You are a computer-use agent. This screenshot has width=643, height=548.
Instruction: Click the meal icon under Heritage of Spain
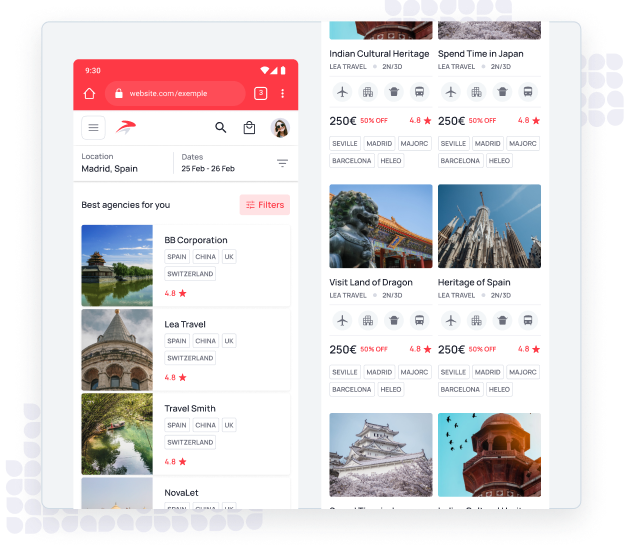[502, 320]
